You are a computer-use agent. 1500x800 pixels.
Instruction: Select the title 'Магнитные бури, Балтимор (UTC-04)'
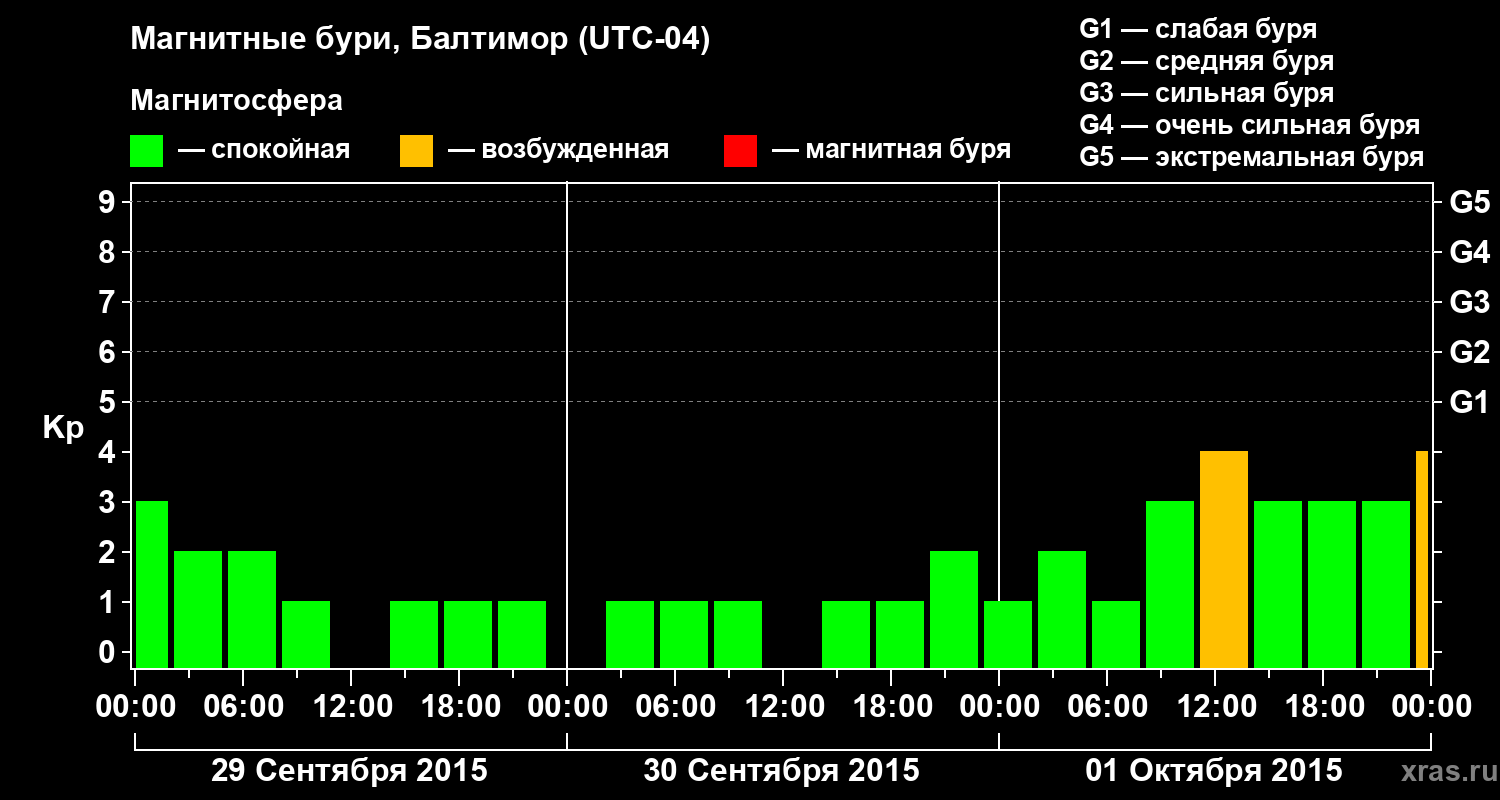tap(420, 41)
